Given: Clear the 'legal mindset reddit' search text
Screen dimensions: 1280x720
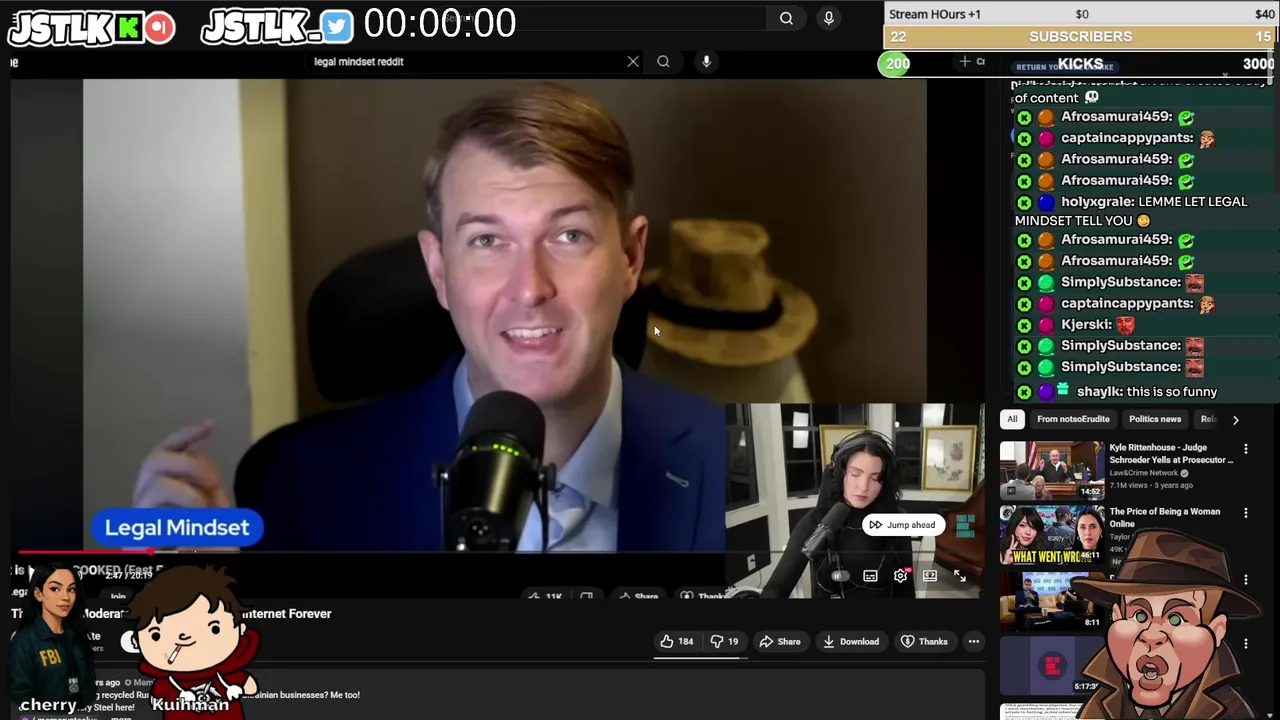Looking at the screenshot, I should [633, 61].
